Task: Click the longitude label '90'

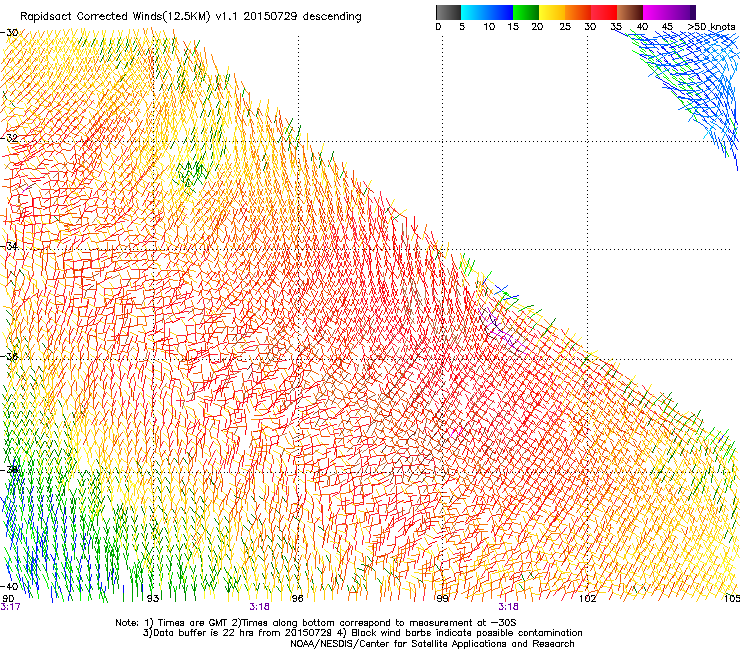Action: (x=8, y=599)
